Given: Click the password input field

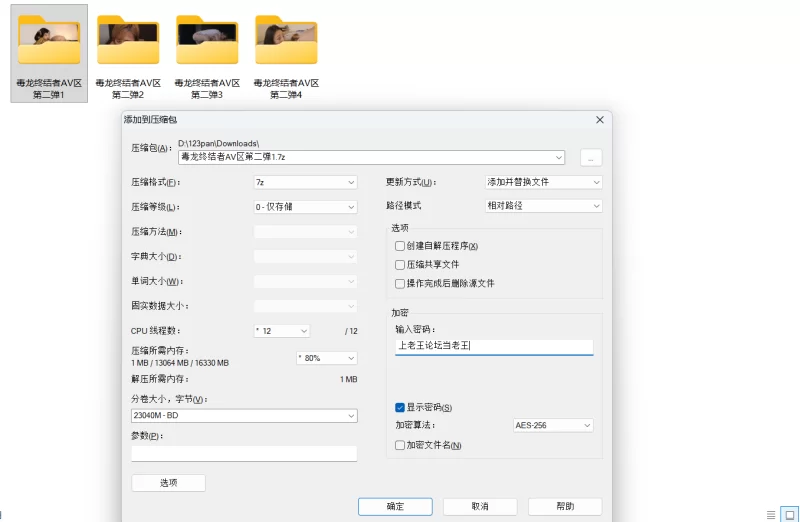Looking at the screenshot, I should tap(494, 346).
